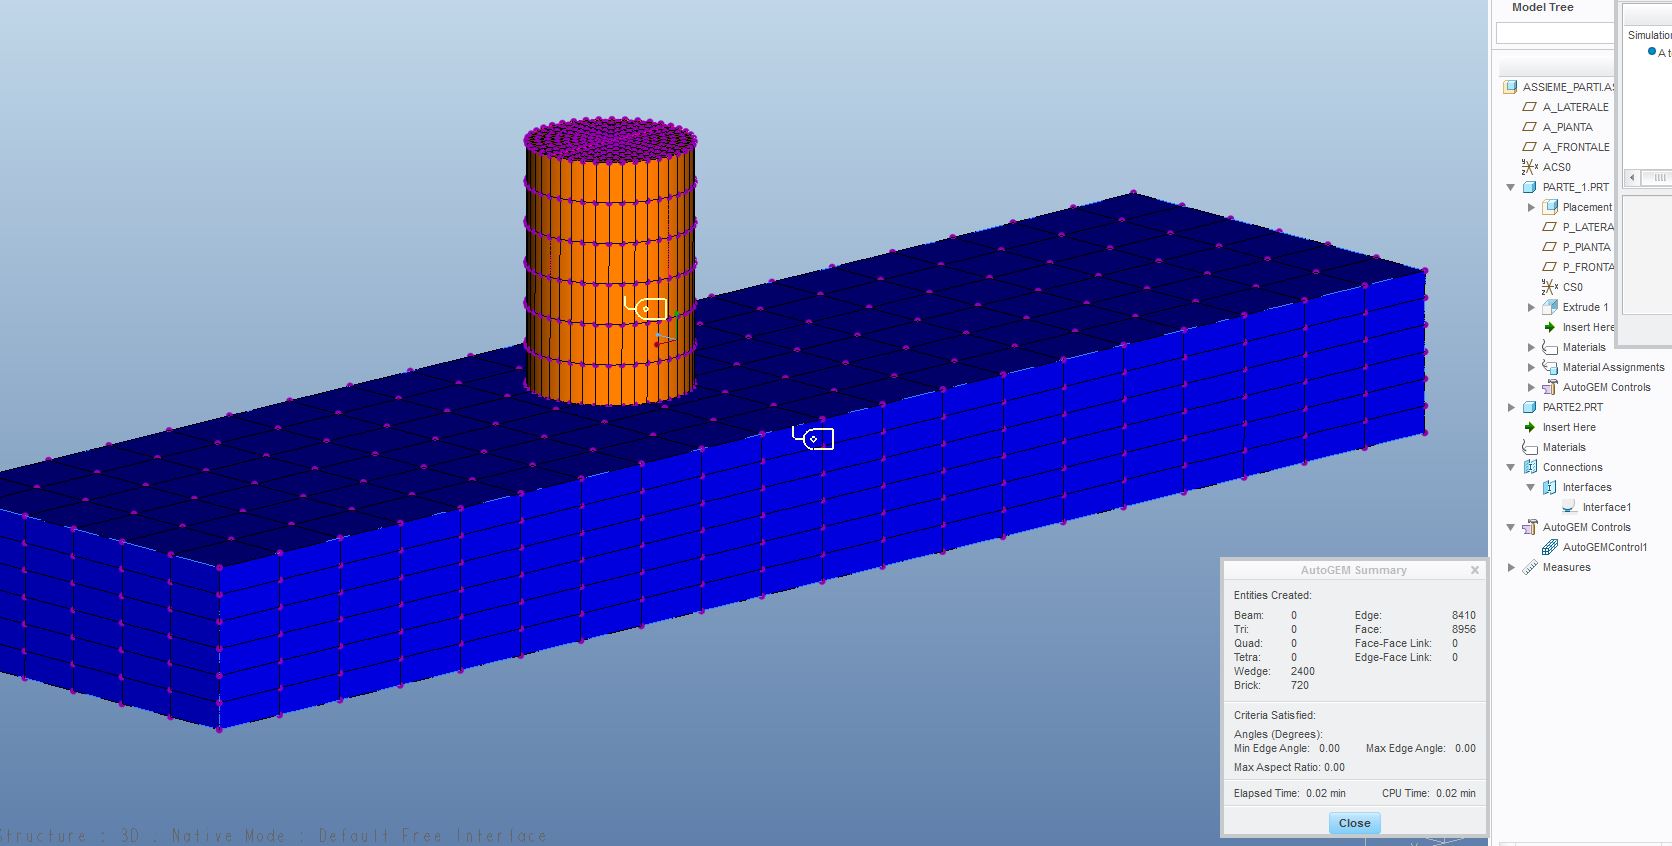This screenshot has width=1672, height=846.
Task: Click the 'ACS0' label
Action: (x=1556, y=167)
